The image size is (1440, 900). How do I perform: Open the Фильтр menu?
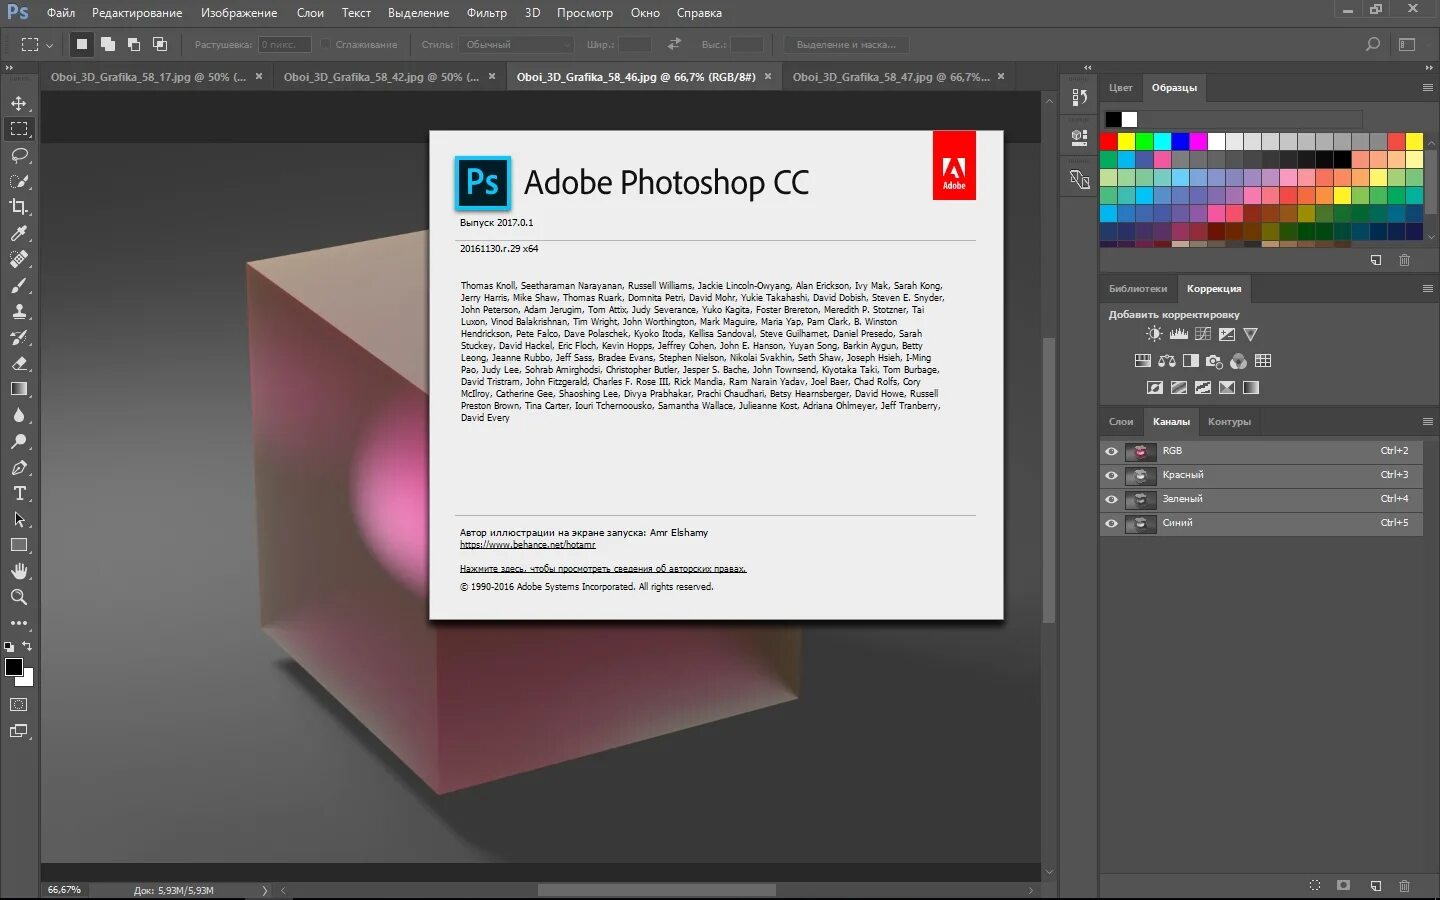487,13
